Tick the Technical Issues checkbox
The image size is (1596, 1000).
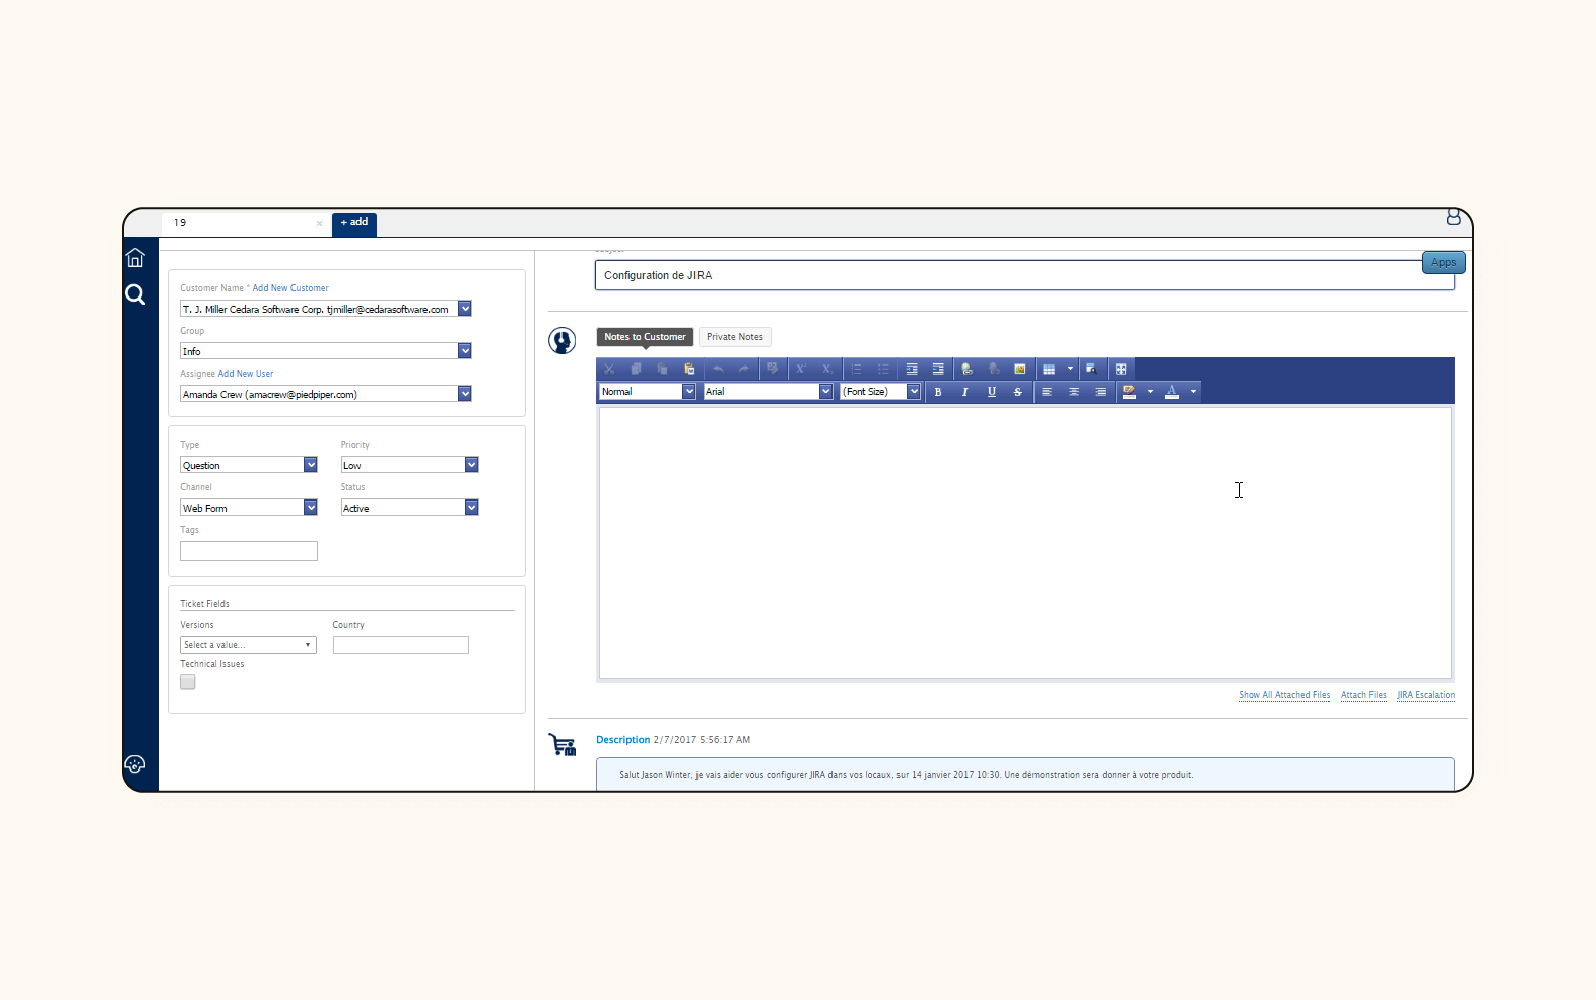pos(188,682)
